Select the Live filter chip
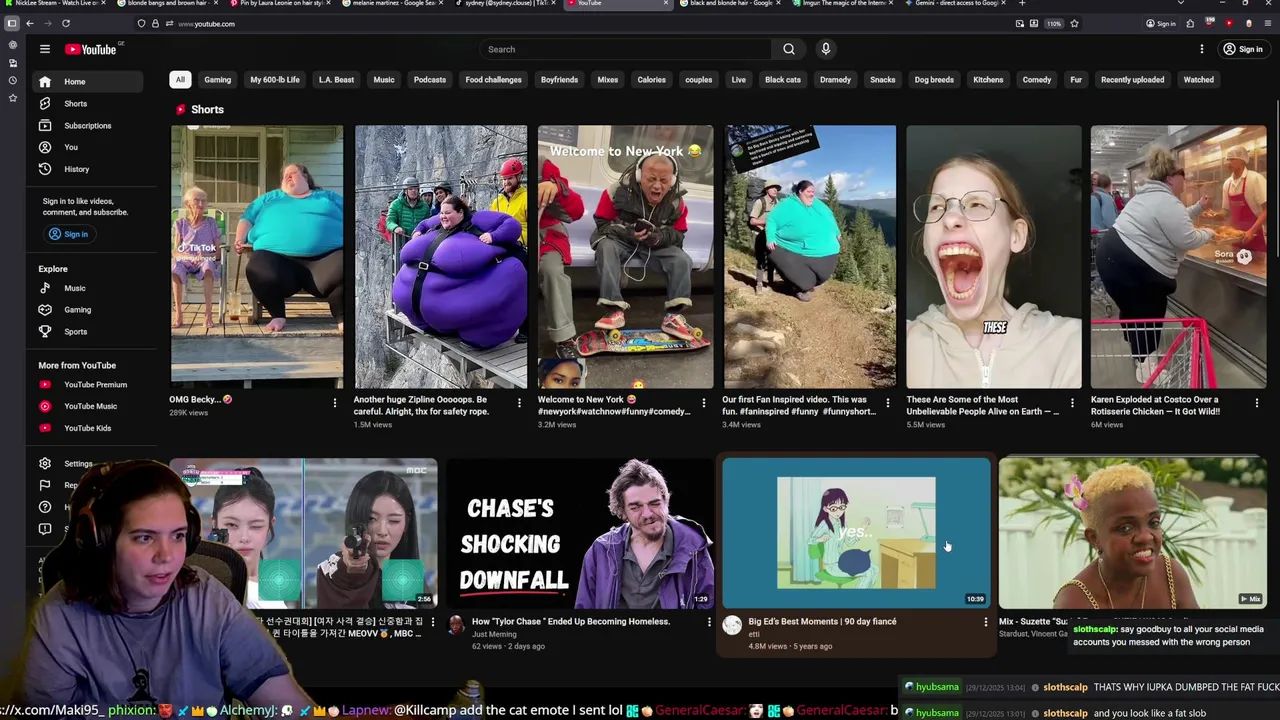 pyautogui.click(x=738, y=80)
